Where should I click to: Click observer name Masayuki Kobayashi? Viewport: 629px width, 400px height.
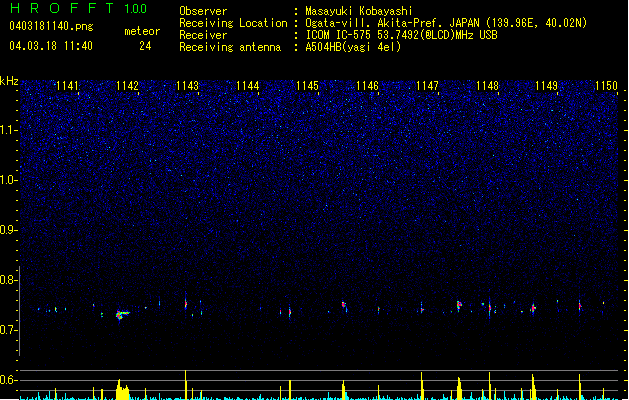tap(359, 11)
